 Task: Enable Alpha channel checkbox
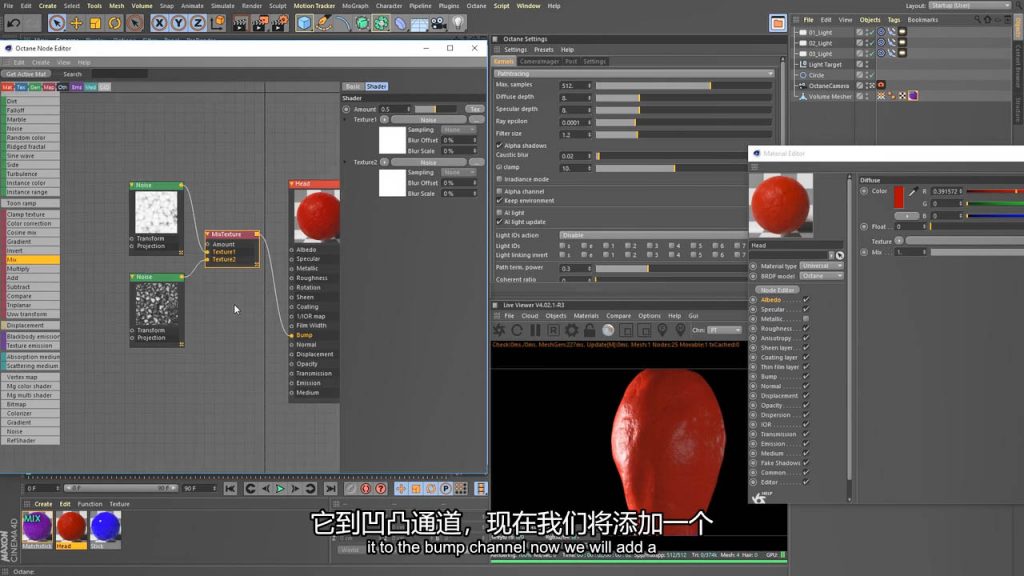[500, 191]
